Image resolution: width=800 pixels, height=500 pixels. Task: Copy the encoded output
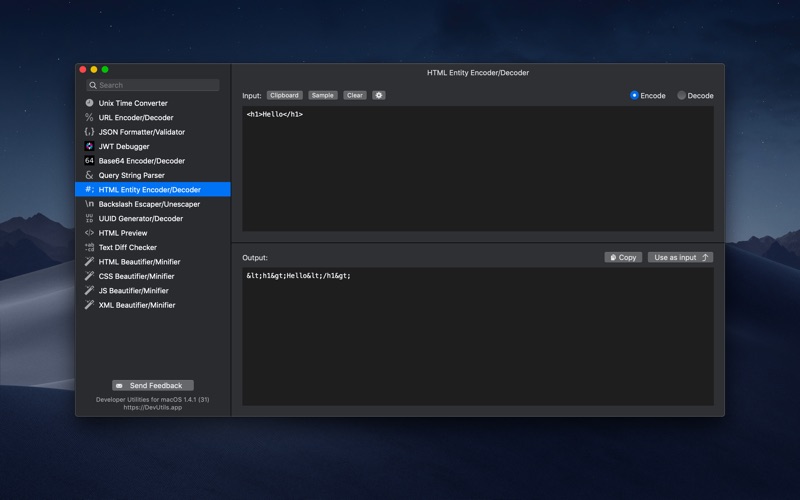point(623,257)
